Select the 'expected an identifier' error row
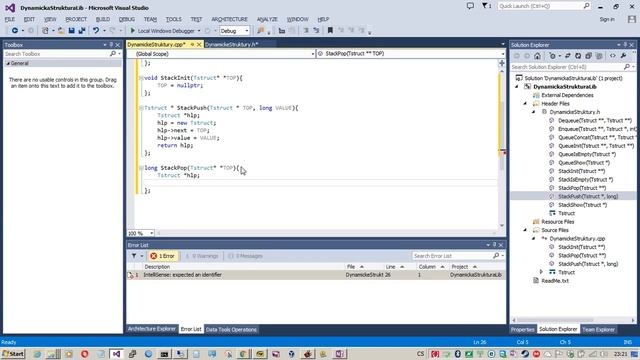 click(x=316, y=275)
